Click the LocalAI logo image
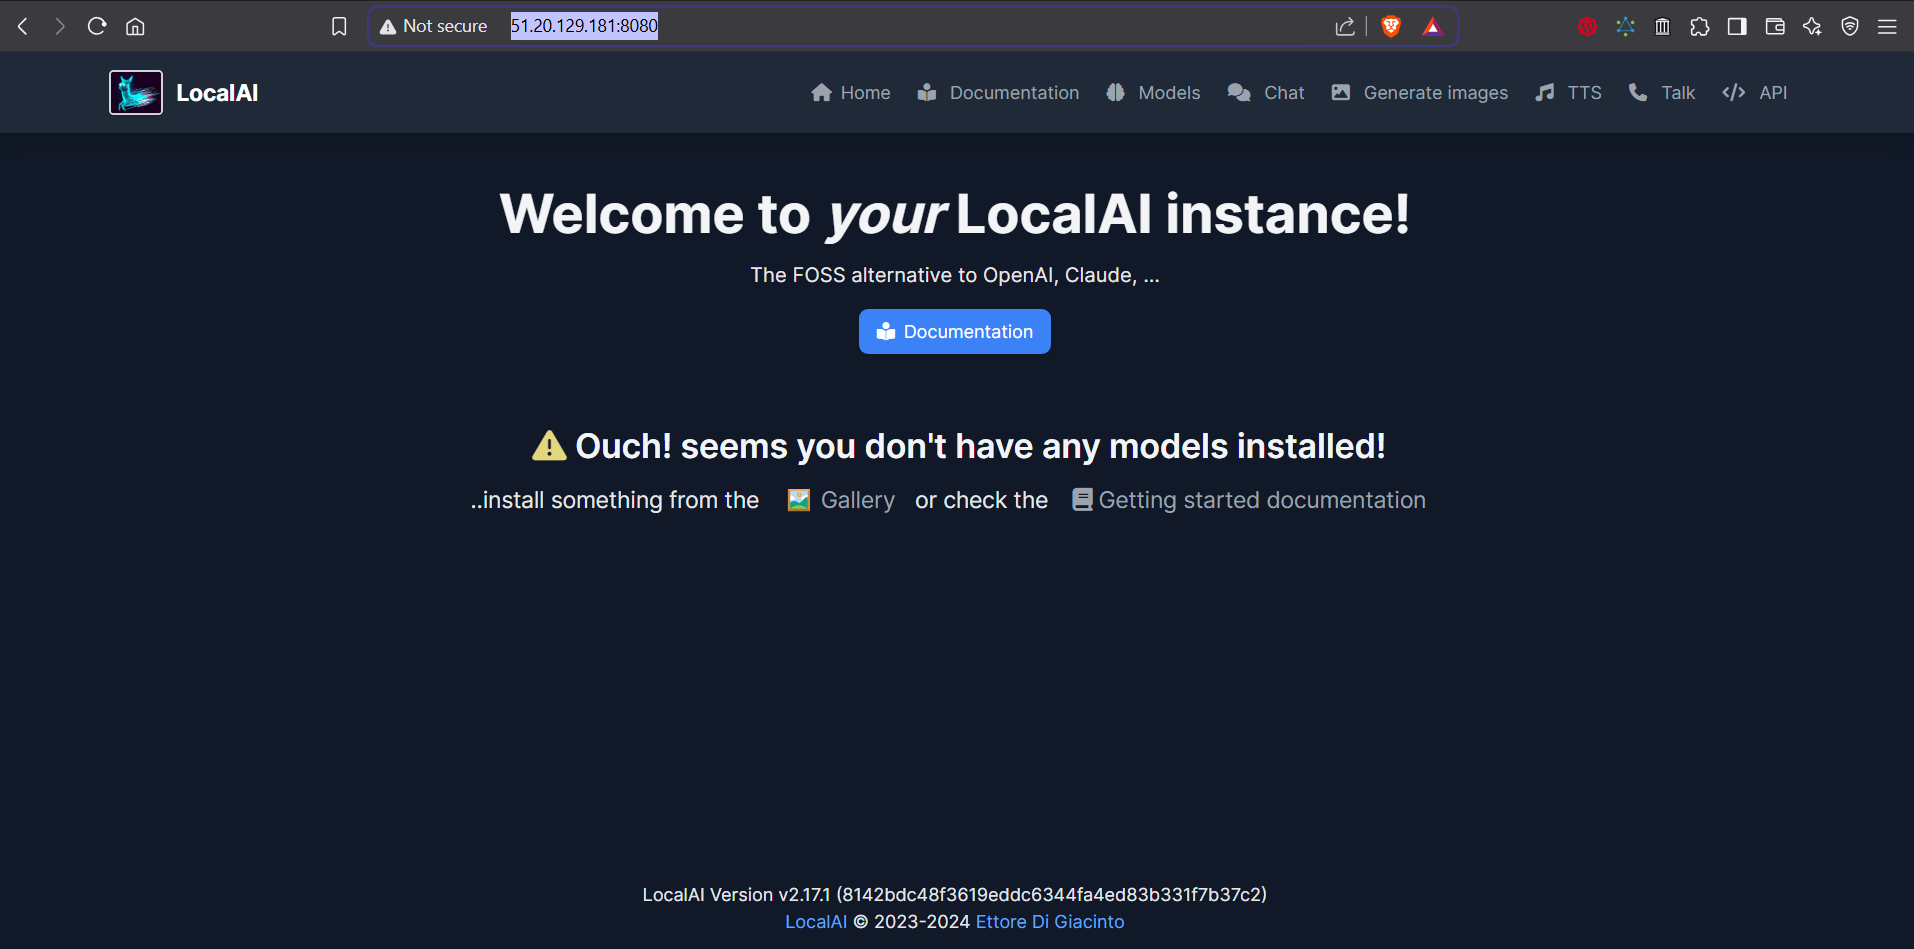Viewport: 1914px width, 949px height. pyautogui.click(x=136, y=93)
